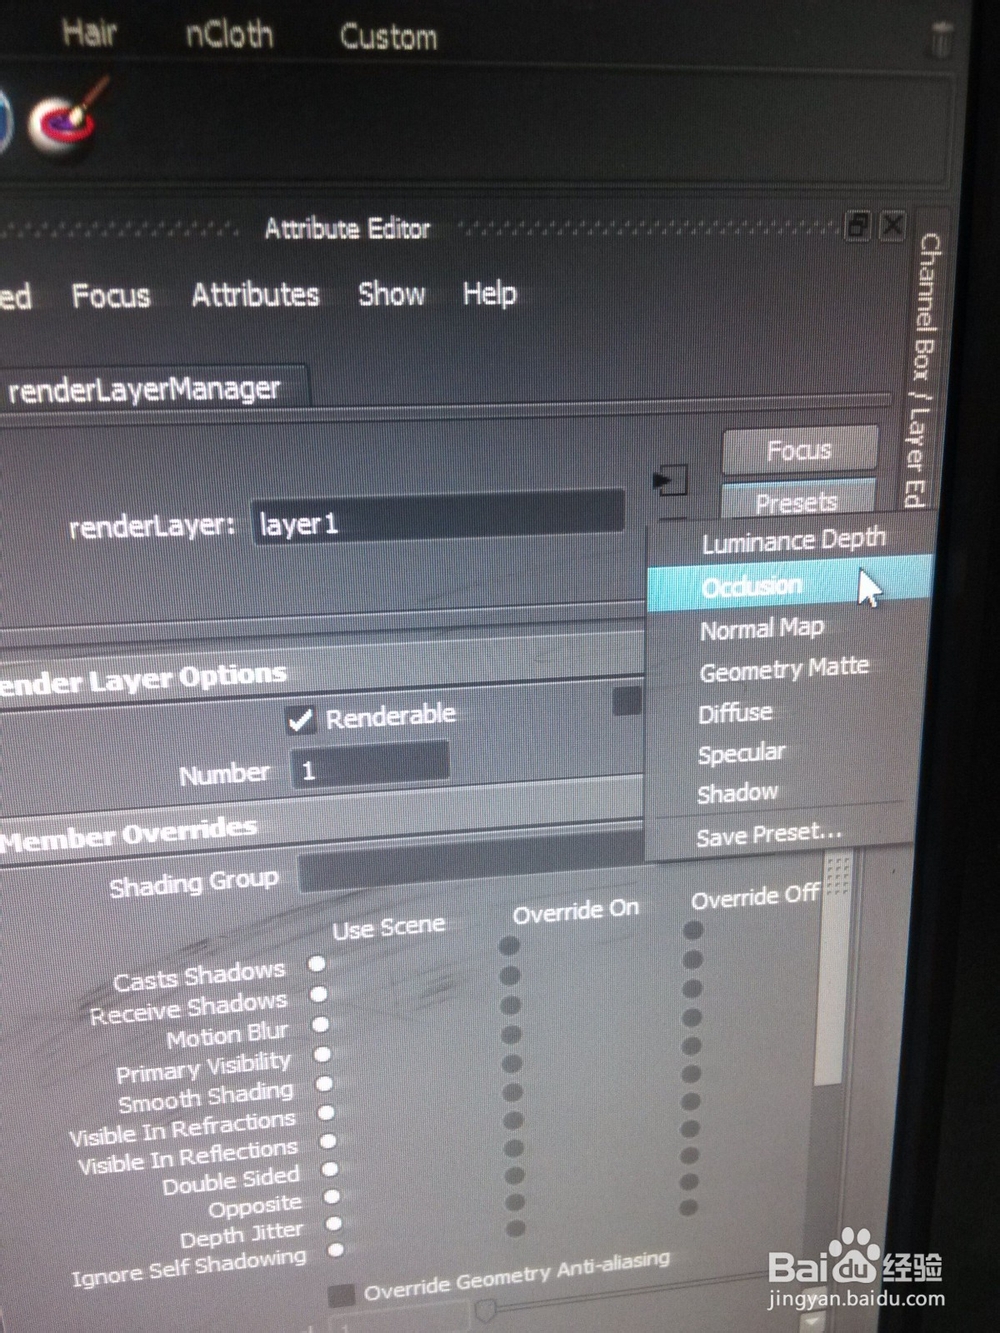Select the 3D Paint brush shelf icon
The image size is (1000, 1333).
point(66,121)
